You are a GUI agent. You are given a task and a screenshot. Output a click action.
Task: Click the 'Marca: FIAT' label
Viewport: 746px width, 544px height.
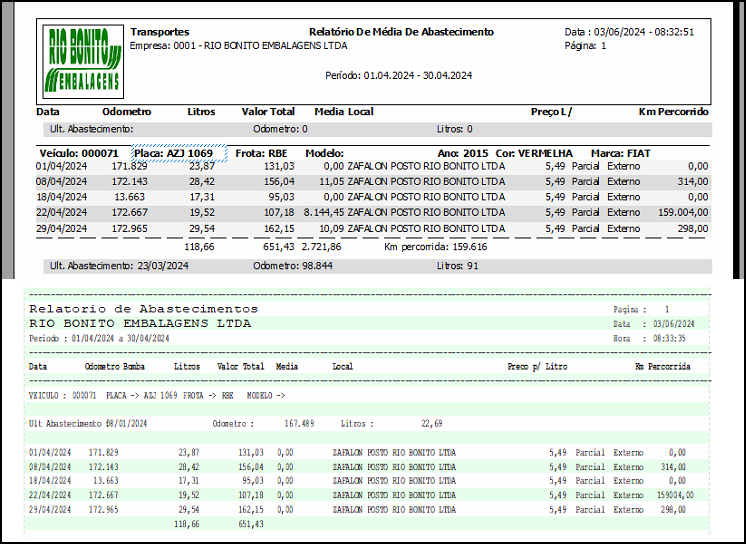point(620,153)
